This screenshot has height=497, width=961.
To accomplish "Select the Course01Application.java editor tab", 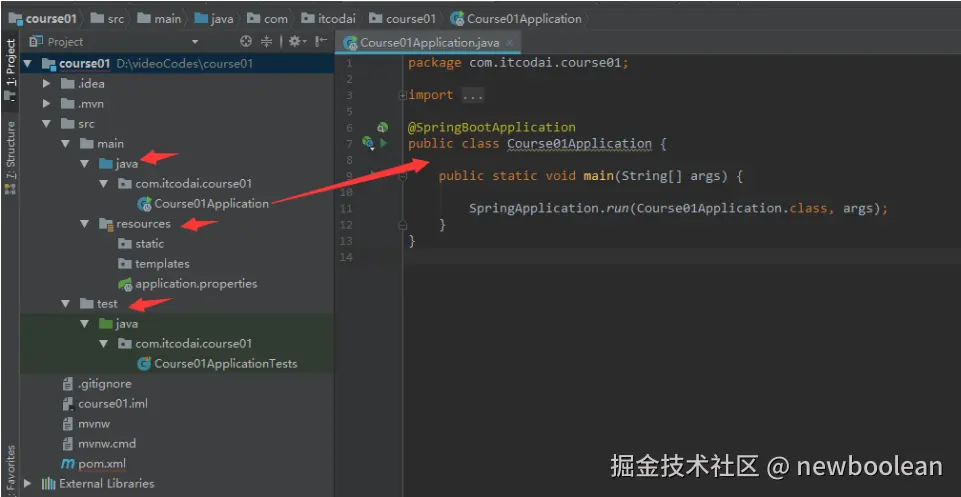I will (428, 43).
